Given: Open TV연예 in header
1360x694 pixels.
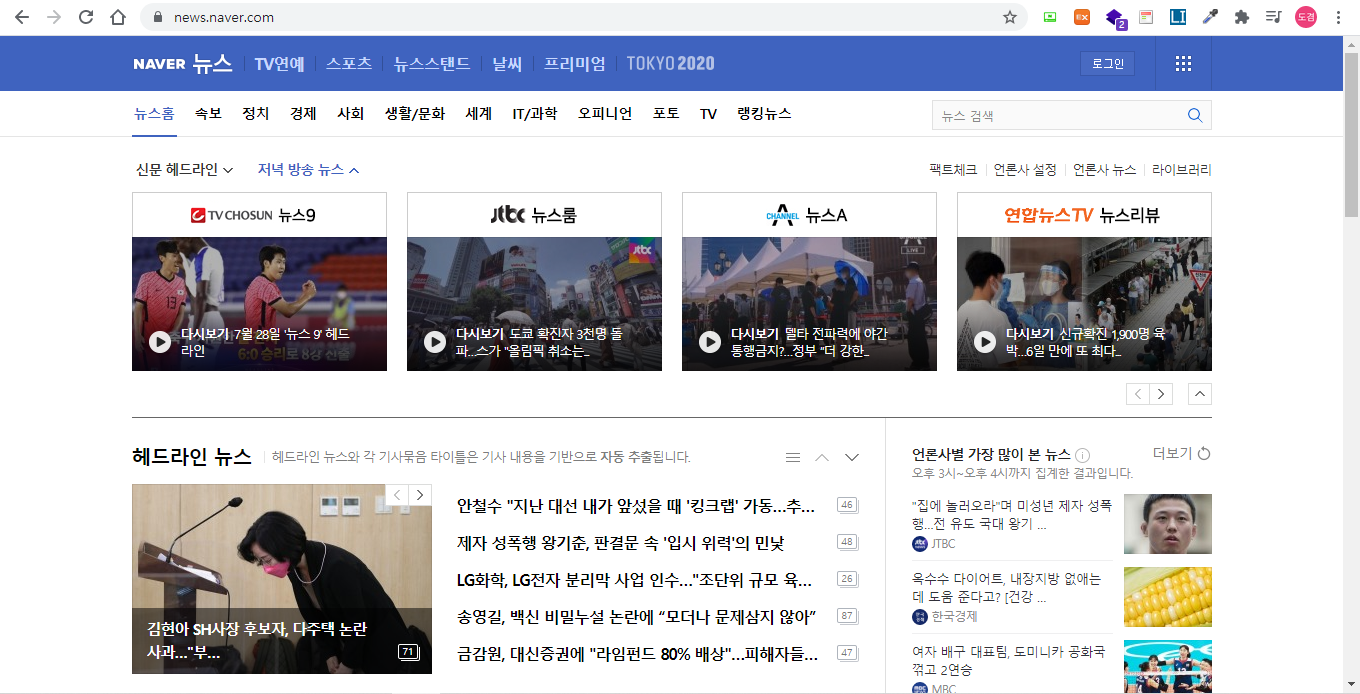Looking at the screenshot, I should (279, 64).
